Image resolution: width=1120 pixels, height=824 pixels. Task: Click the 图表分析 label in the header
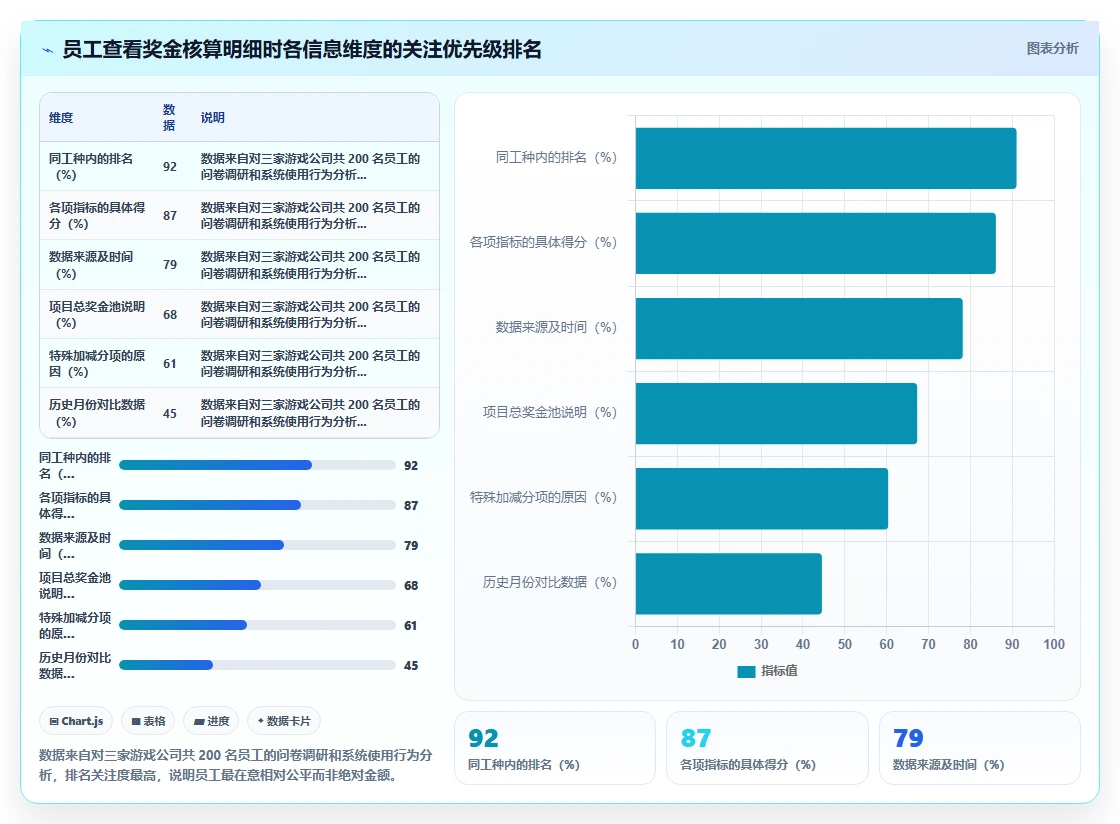[1052, 49]
